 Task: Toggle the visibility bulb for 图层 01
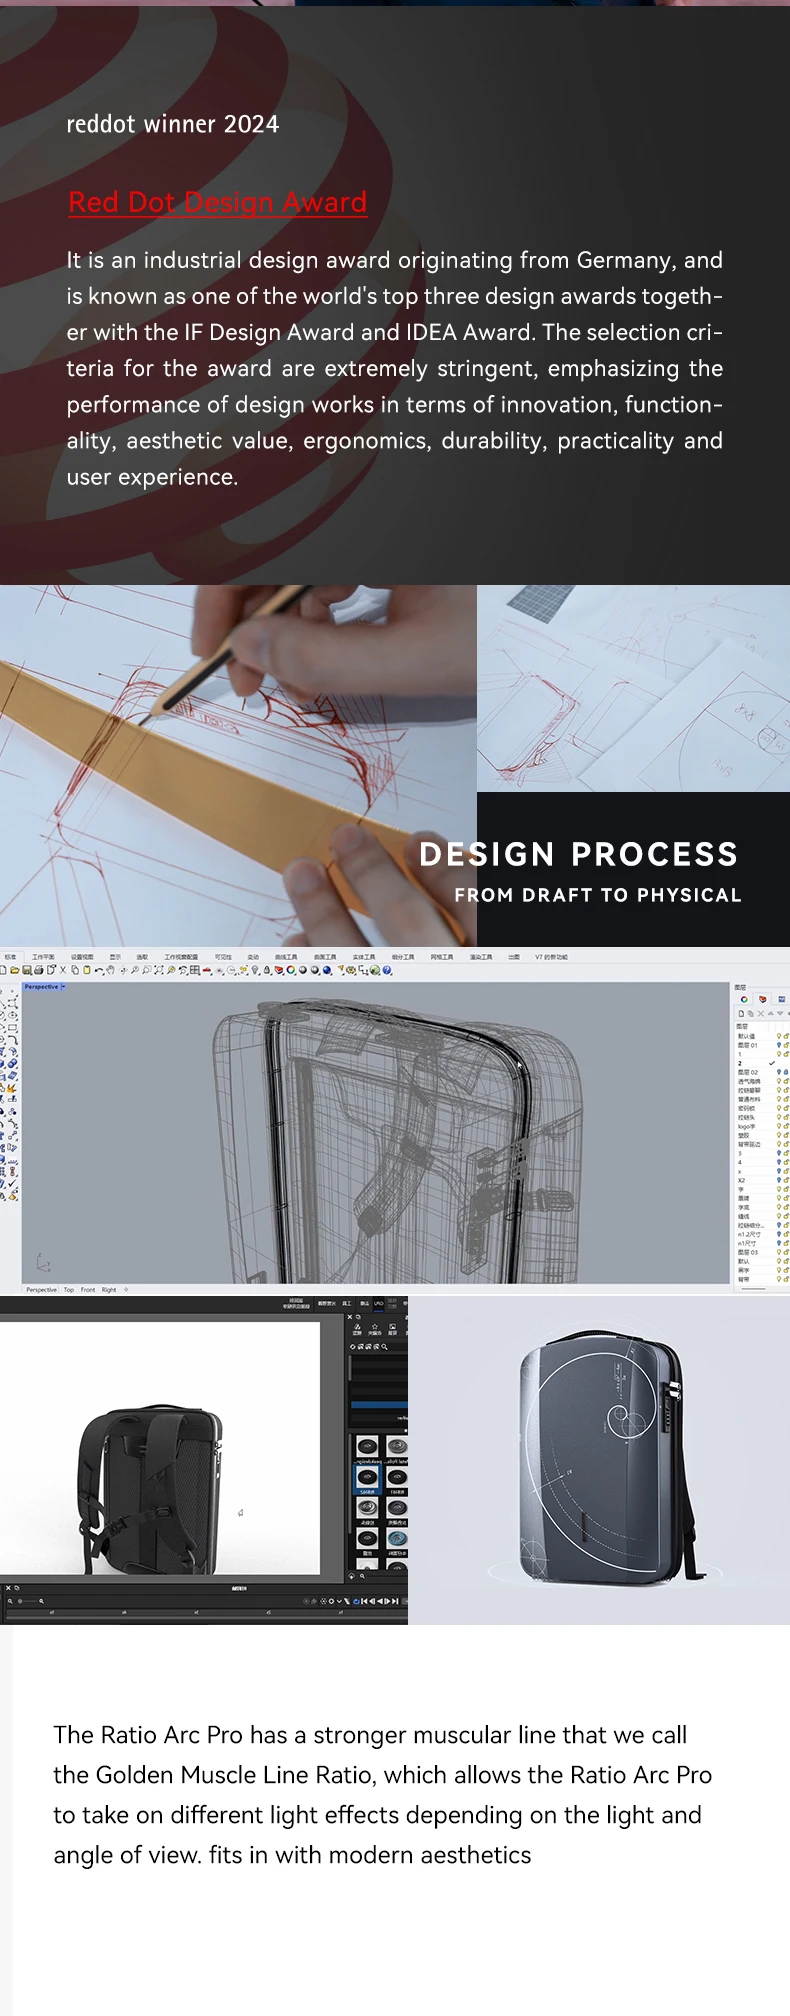pyautogui.click(x=779, y=1045)
